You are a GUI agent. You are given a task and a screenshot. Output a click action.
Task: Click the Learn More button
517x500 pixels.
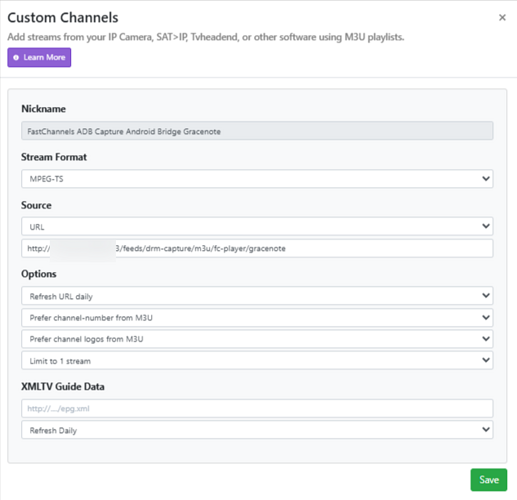pos(39,57)
